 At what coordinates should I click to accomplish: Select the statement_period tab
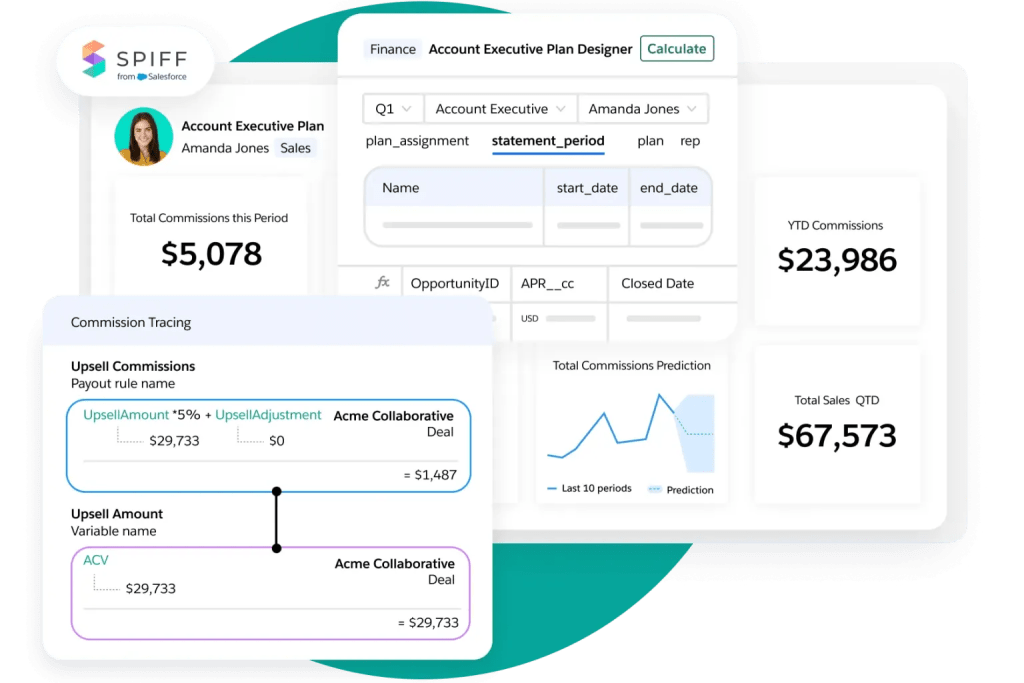click(548, 141)
